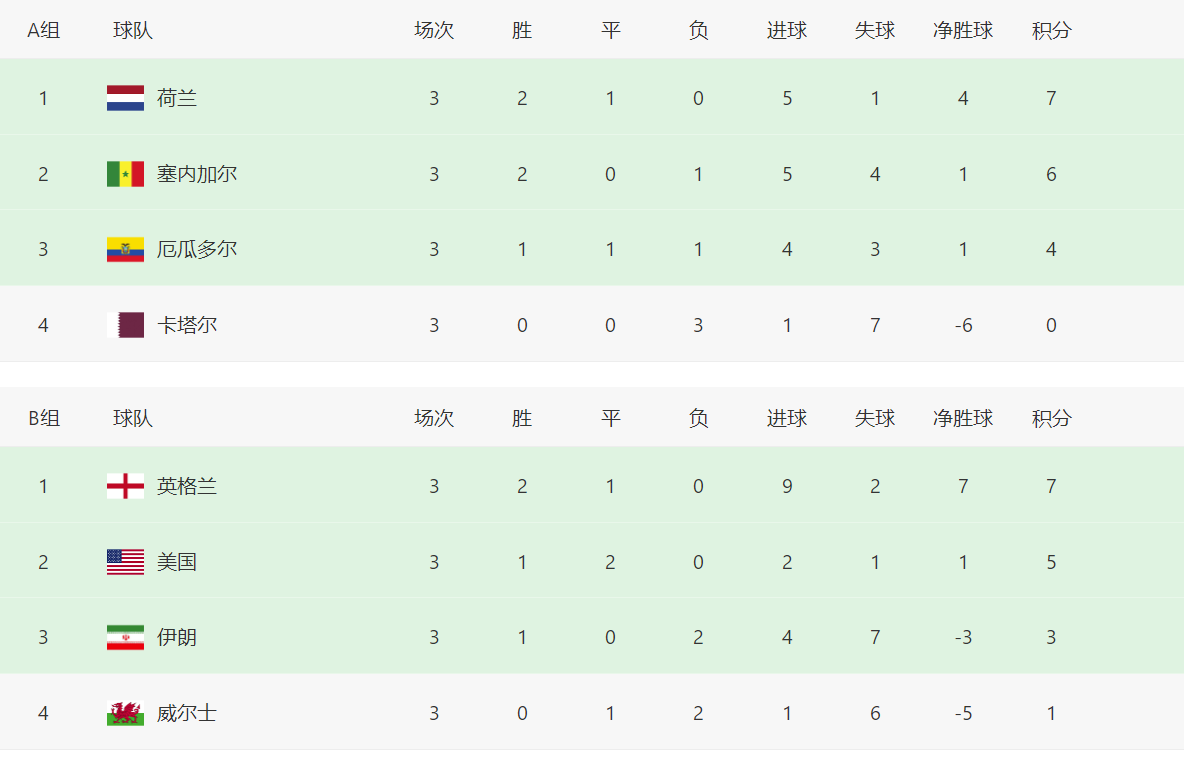Click the A组 group header label
Image resolution: width=1184 pixels, height=762 pixels.
43,30
